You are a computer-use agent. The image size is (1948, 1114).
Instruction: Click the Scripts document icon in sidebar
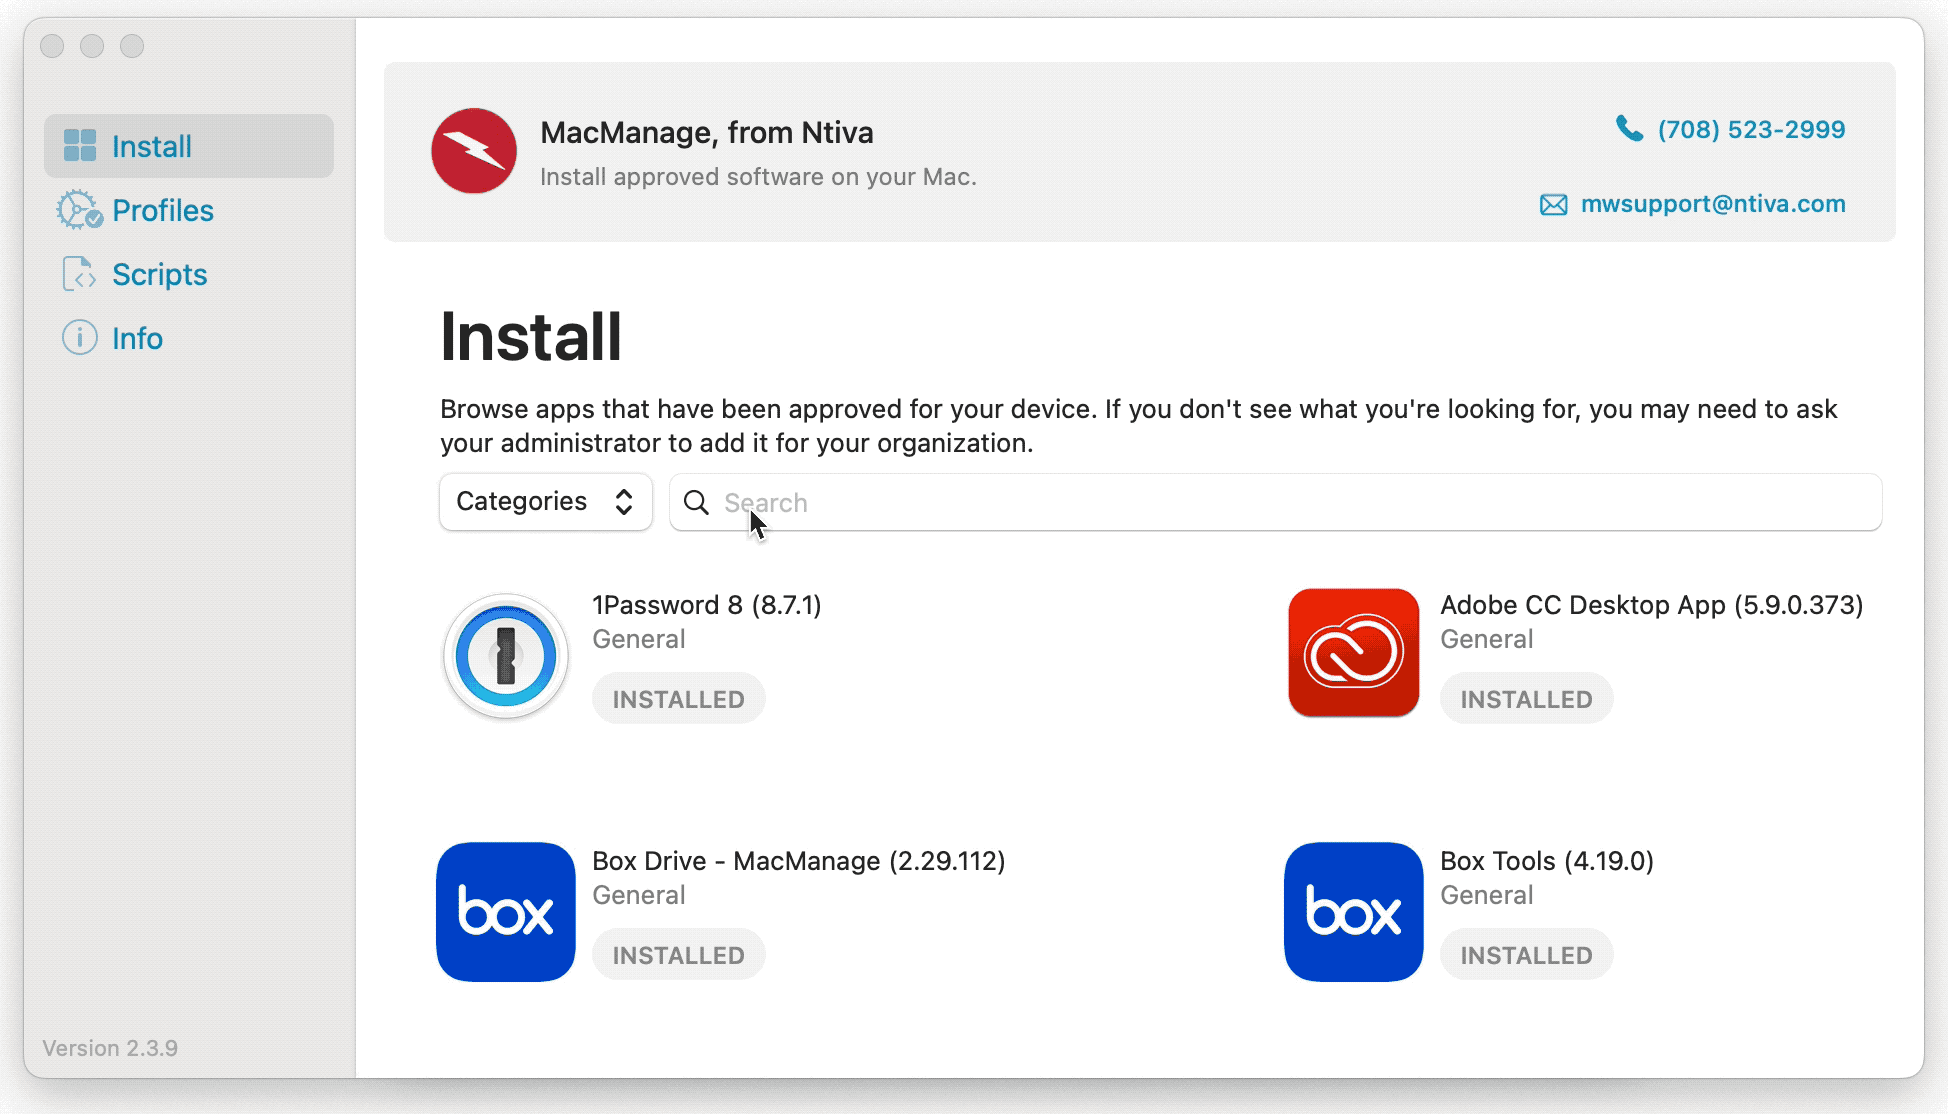pos(79,274)
